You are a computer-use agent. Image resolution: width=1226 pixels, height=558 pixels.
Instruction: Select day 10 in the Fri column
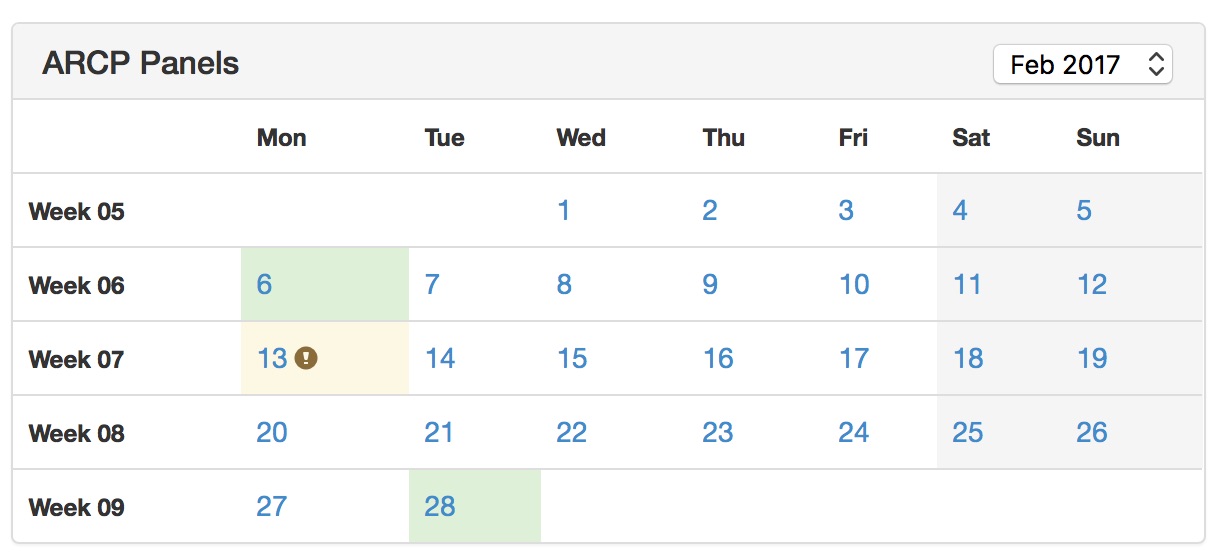click(x=854, y=285)
